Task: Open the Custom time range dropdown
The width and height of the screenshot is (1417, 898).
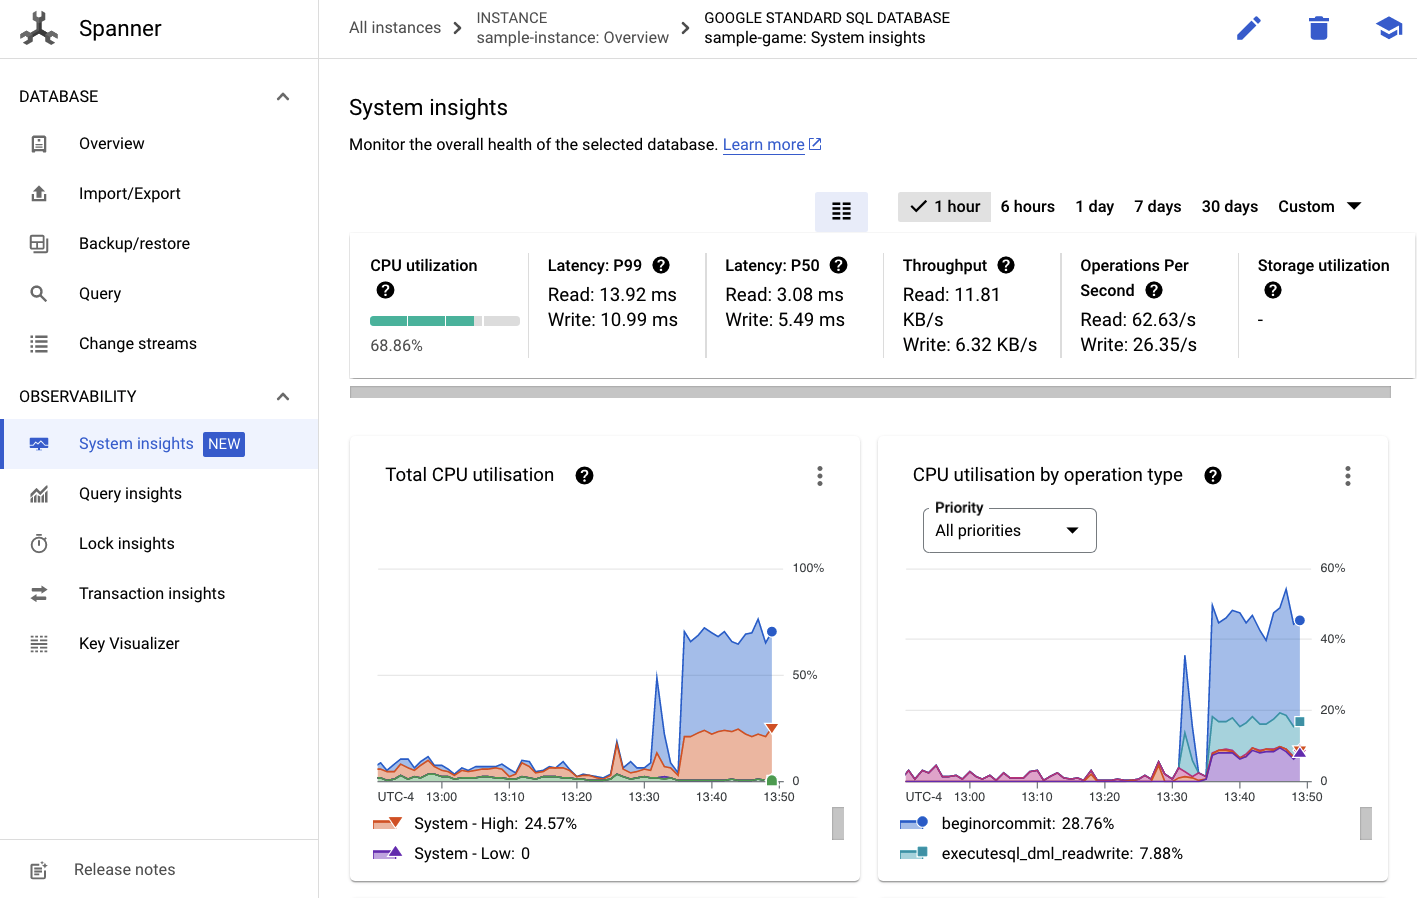Action: coord(1319,207)
